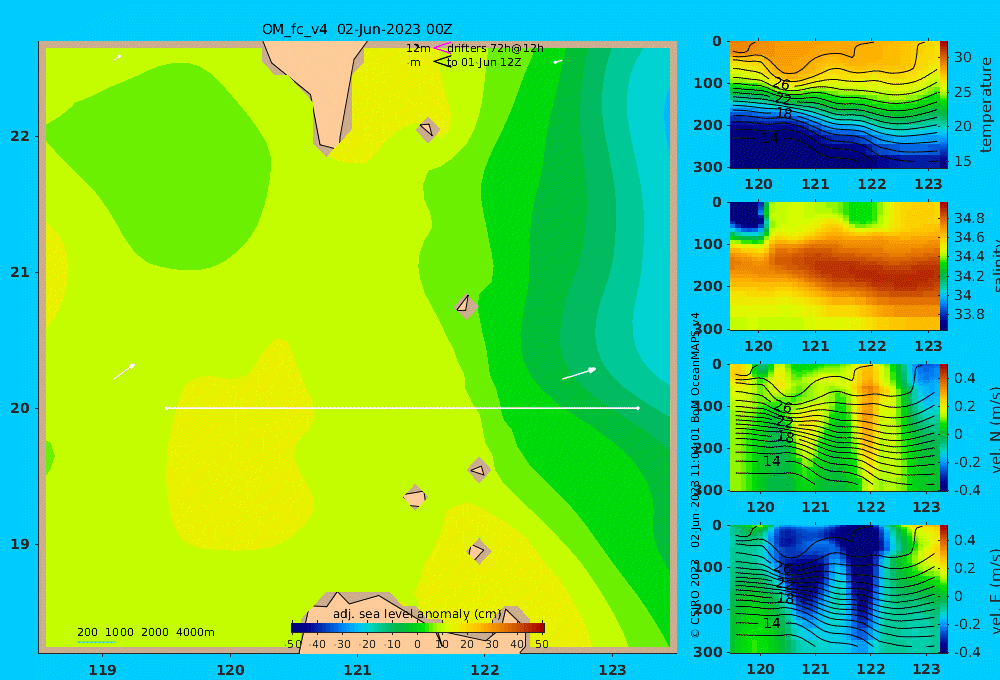Click the vertical '© CSIRO 2023' copyright text

tap(695, 598)
